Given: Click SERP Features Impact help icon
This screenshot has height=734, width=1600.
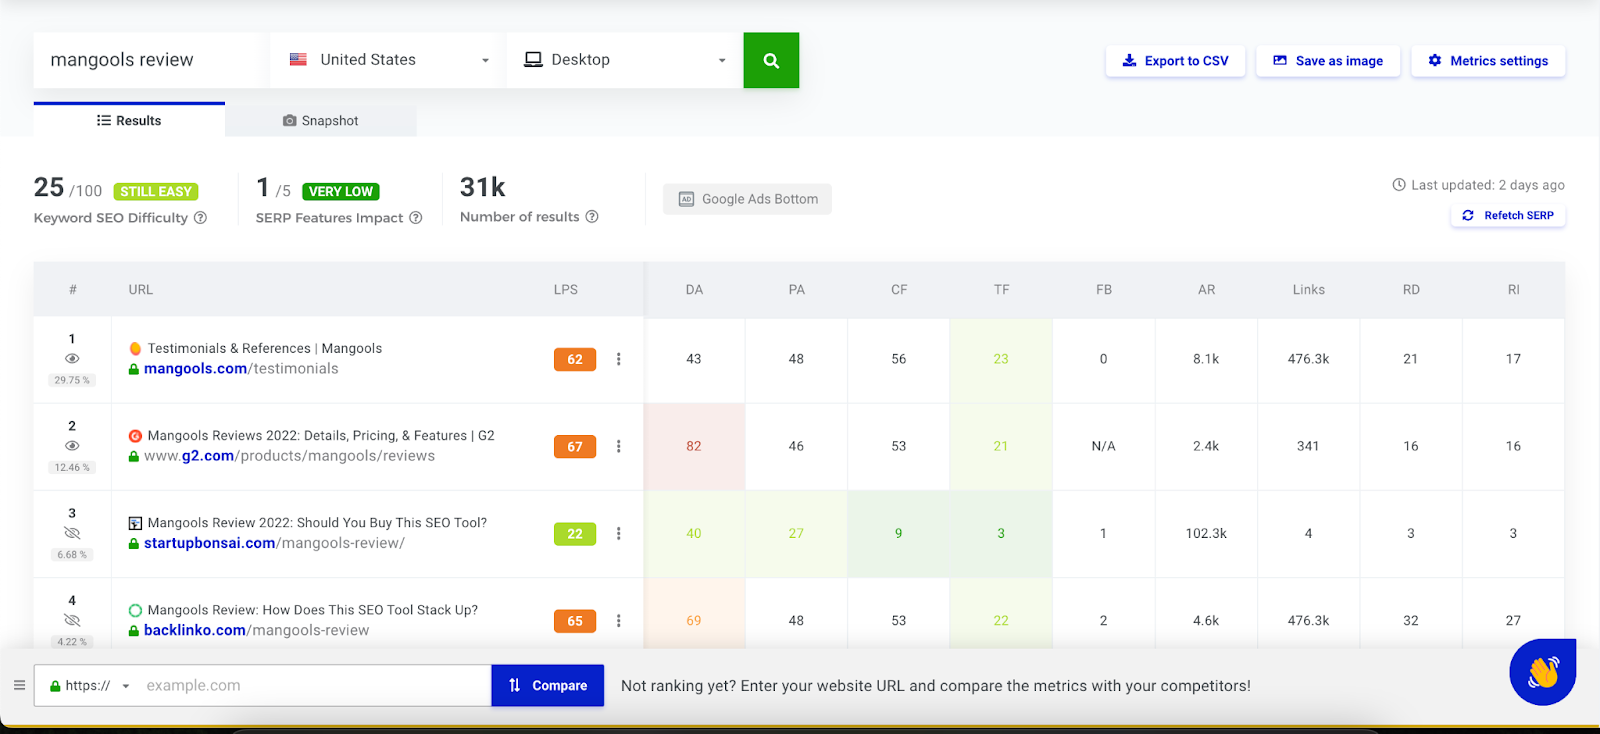Looking at the screenshot, I should pos(416,218).
